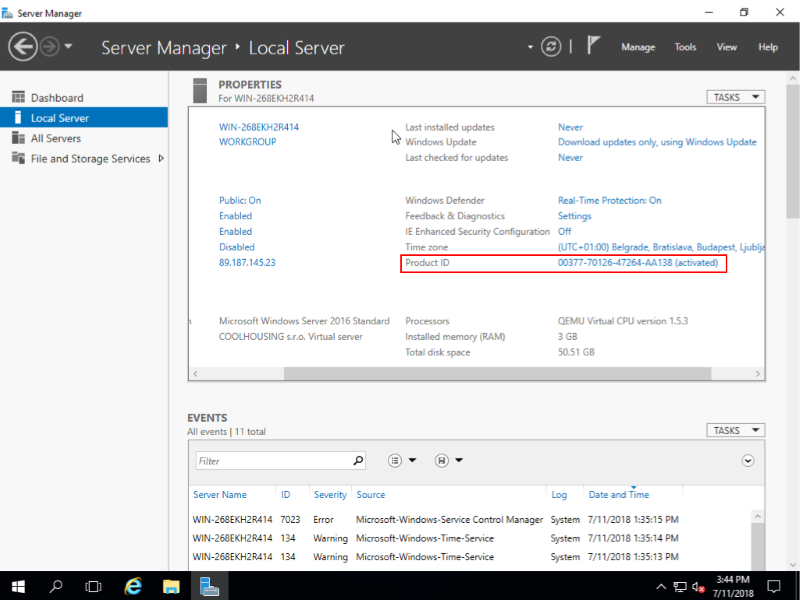Click Never link for last checked updates
The height and width of the screenshot is (600, 800).
click(570, 157)
